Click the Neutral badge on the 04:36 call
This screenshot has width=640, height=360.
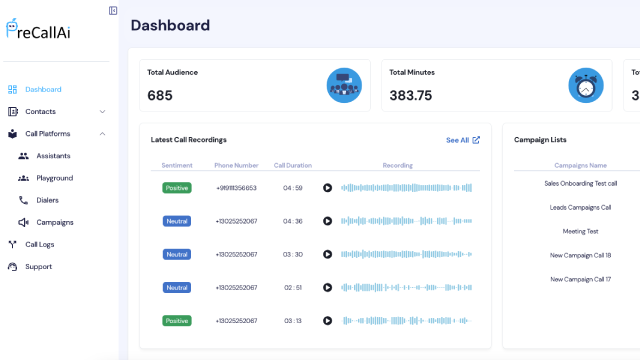tap(177, 221)
